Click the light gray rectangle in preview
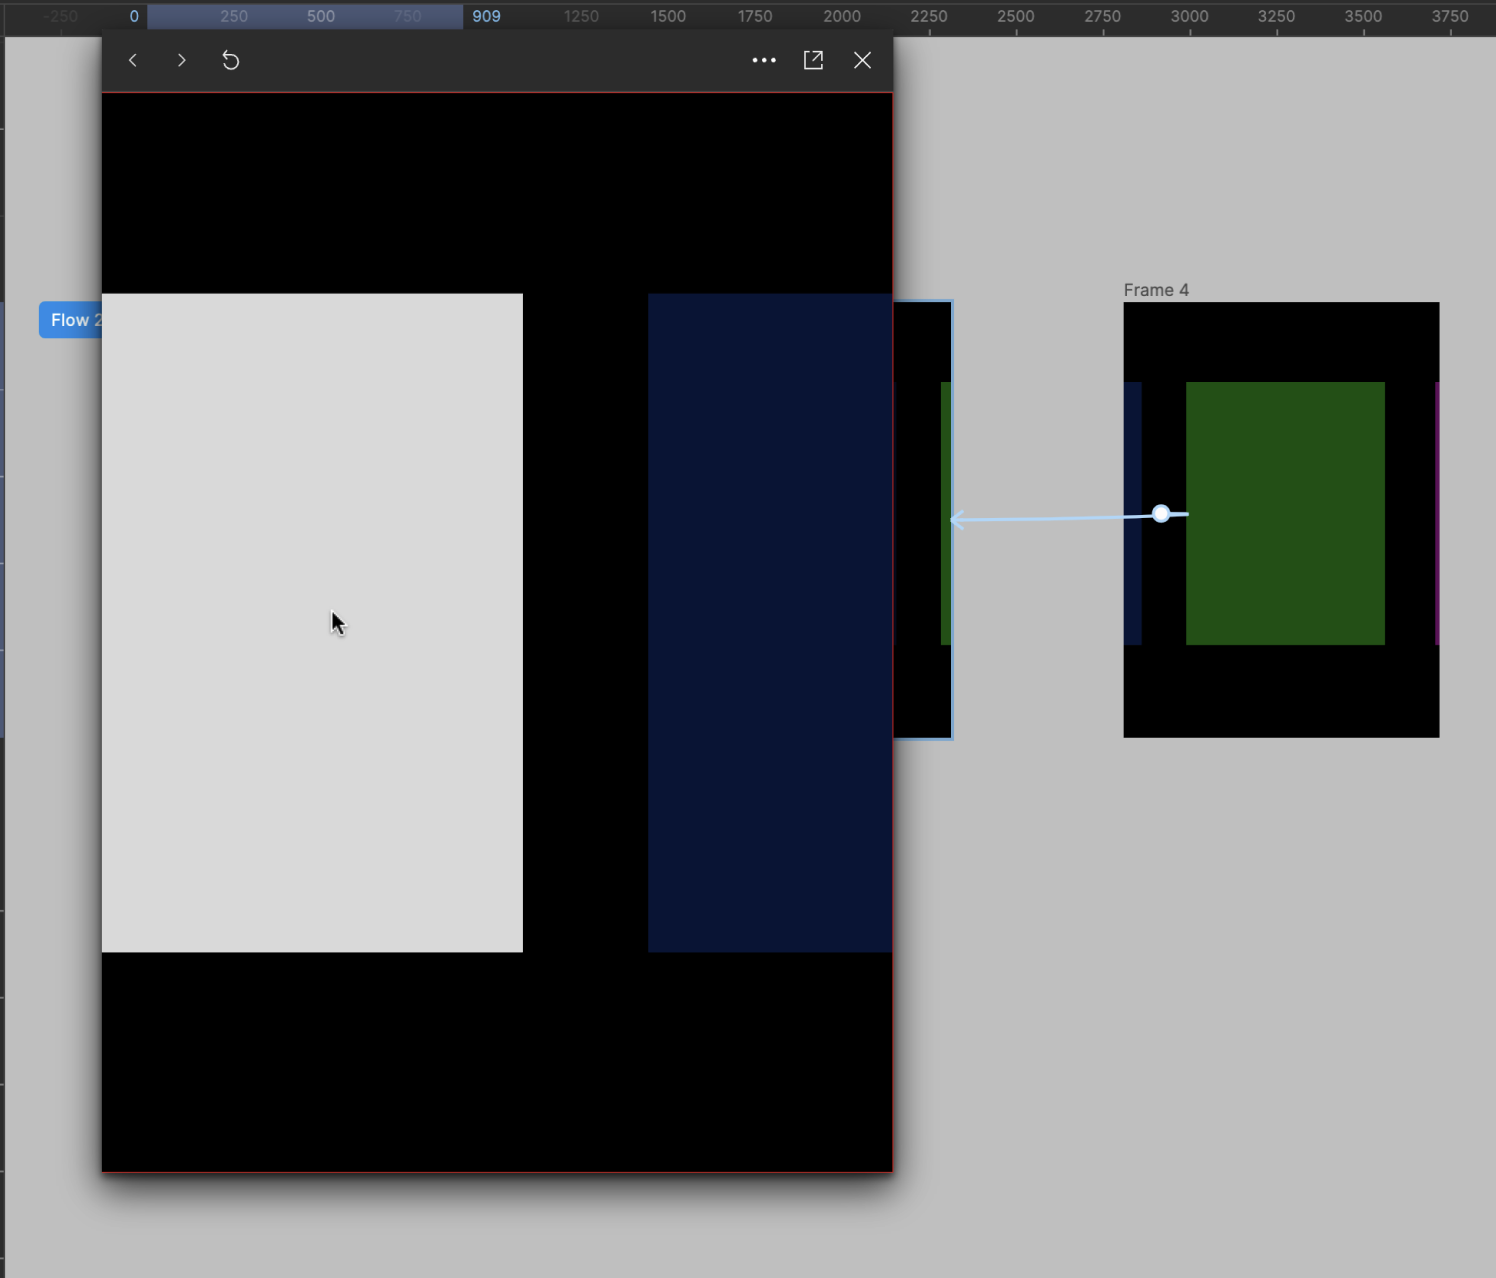 [x=312, y=622]
